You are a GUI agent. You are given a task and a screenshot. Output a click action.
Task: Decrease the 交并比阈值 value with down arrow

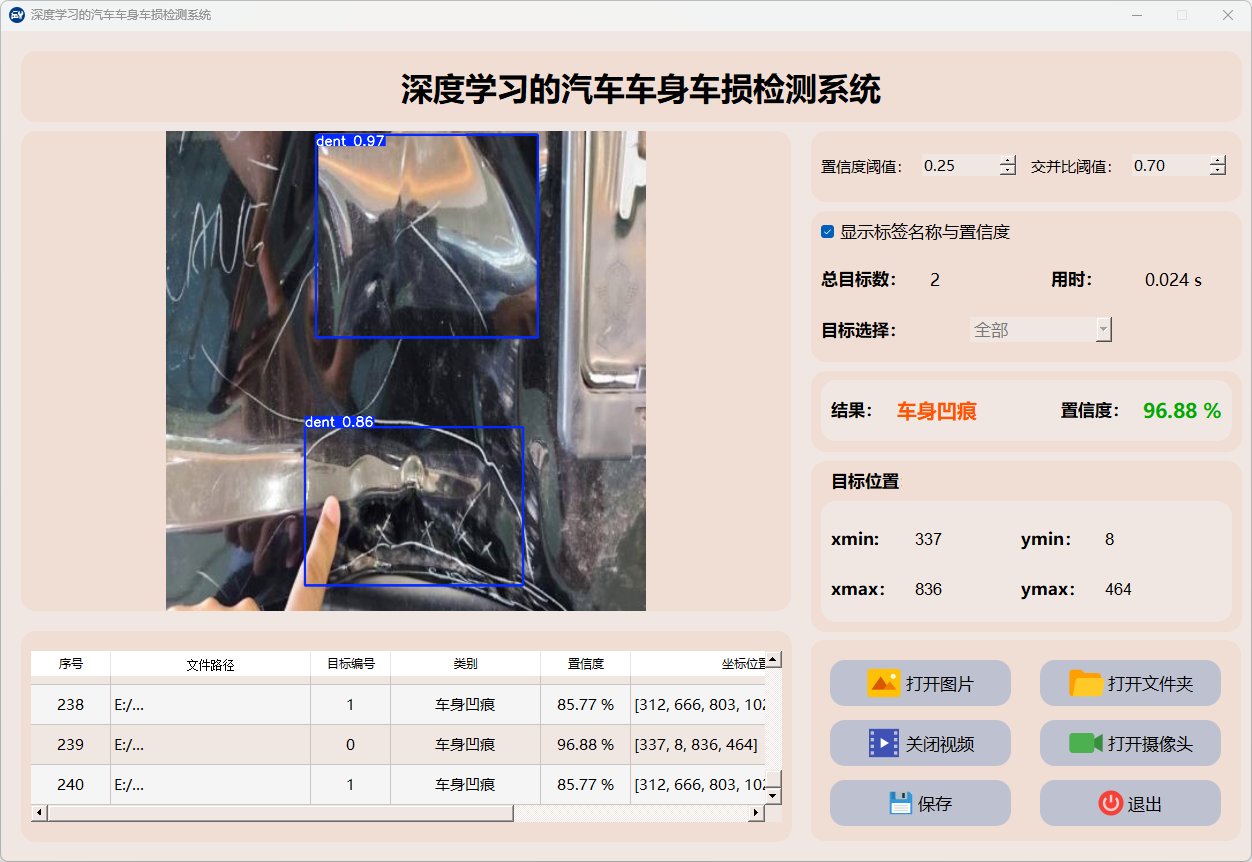(1217, 171)
